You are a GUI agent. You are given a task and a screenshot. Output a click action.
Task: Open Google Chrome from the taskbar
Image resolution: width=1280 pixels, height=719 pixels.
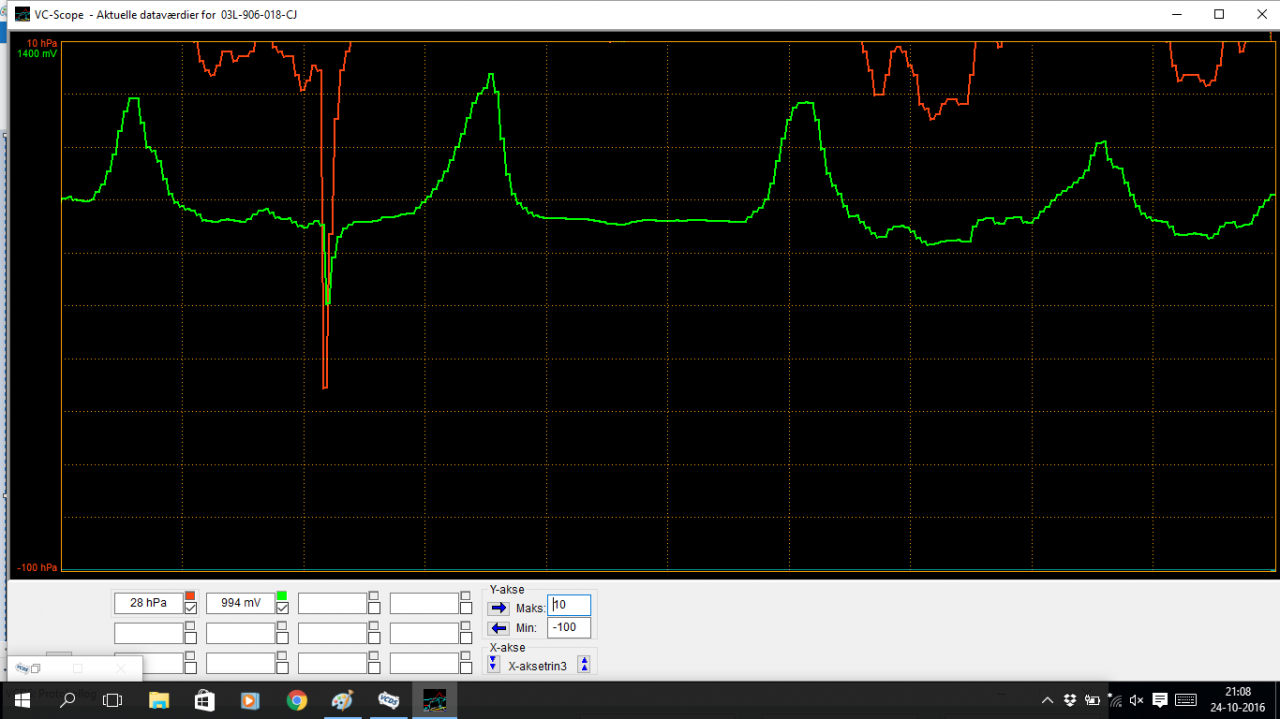click(296, 700)
